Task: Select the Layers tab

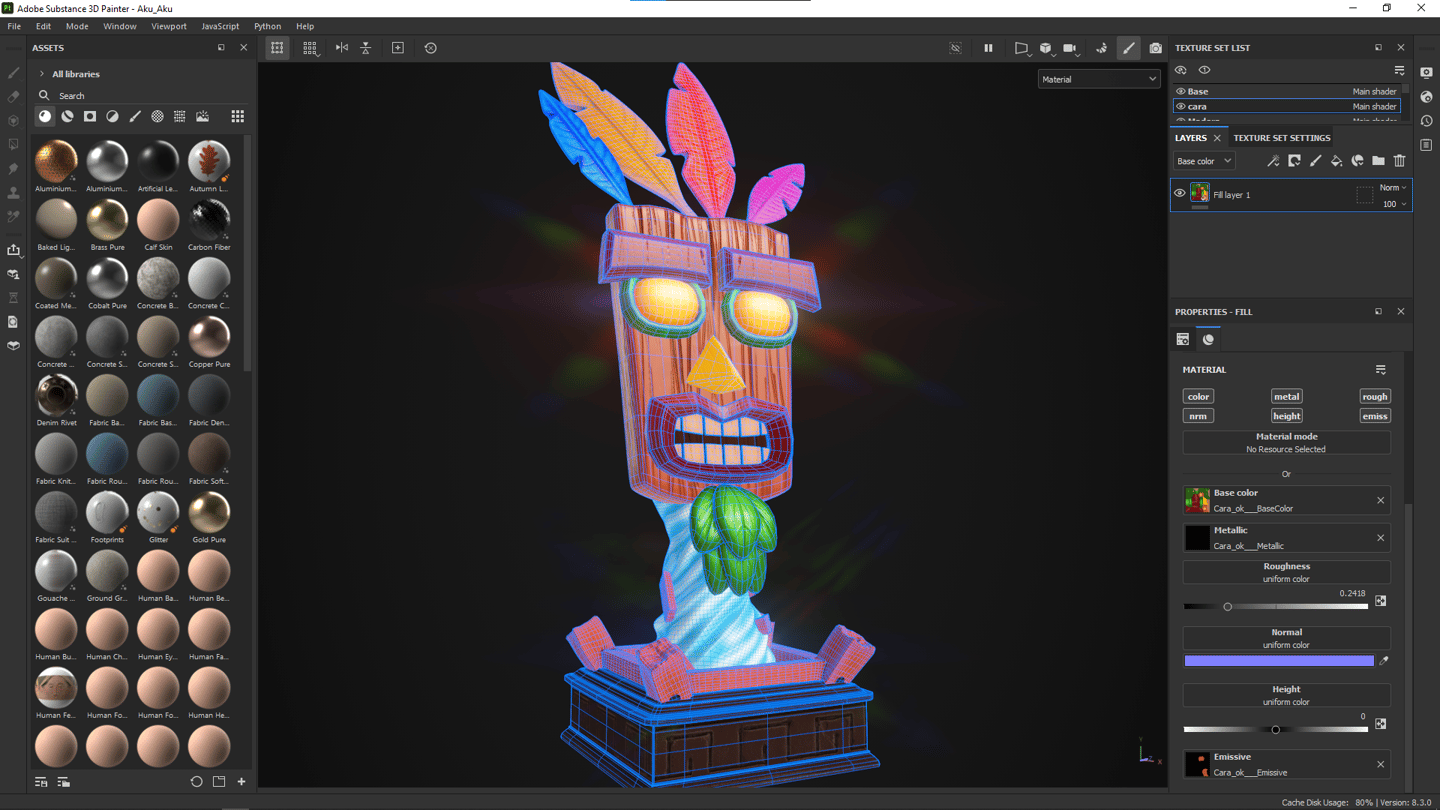Action: 1191,138
